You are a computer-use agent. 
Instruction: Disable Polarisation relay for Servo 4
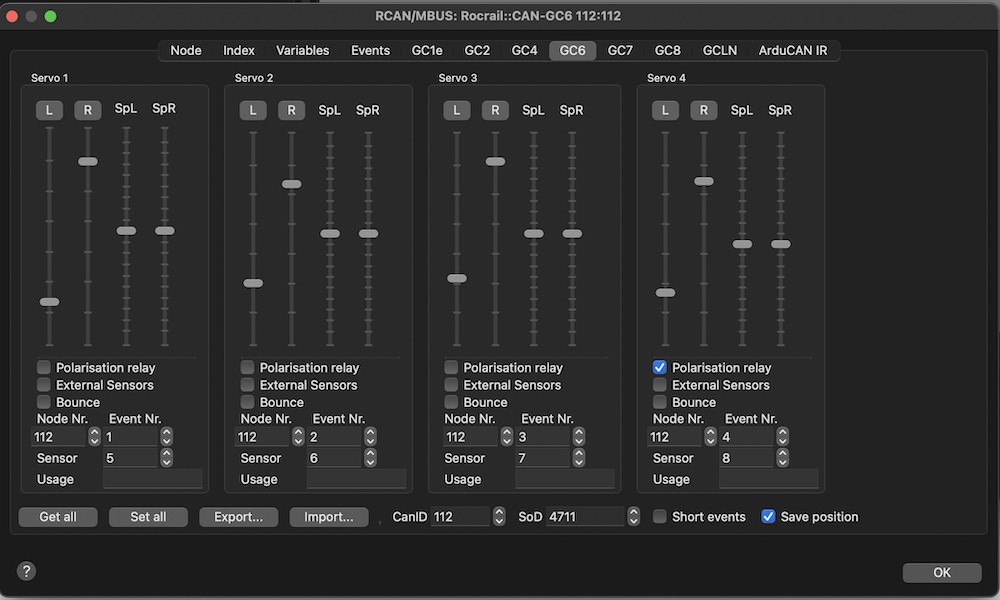(660, 368)
